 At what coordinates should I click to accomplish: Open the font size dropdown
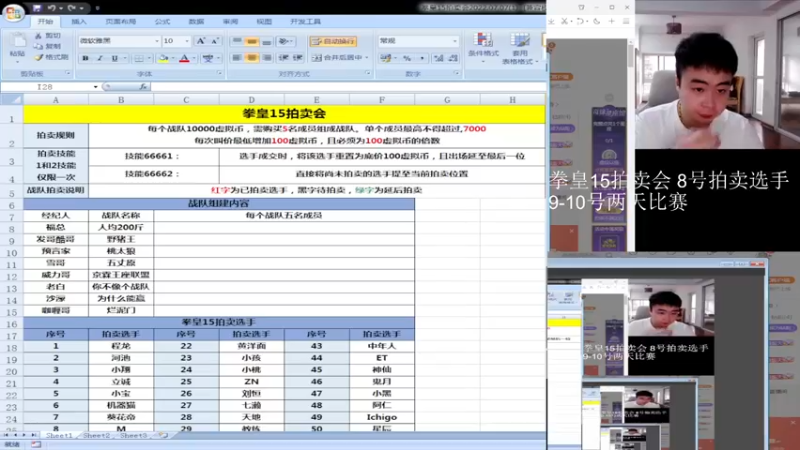[x=187, y=41]
